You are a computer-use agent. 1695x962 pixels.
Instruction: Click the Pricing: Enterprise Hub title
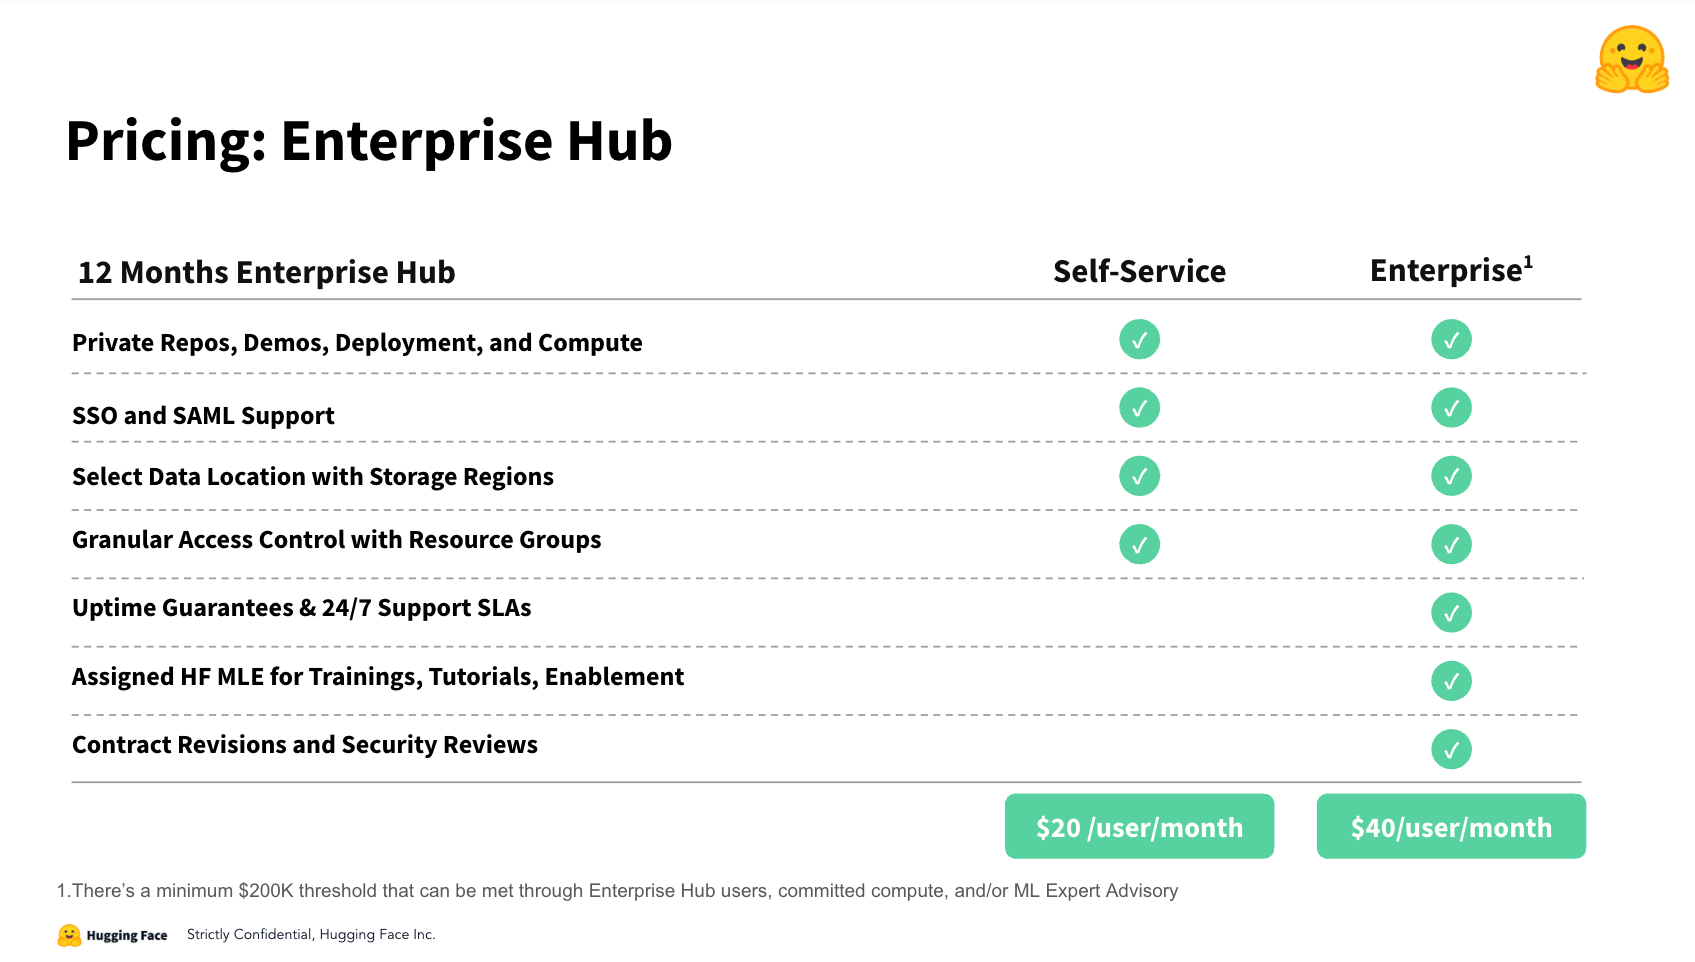(369, 141)
